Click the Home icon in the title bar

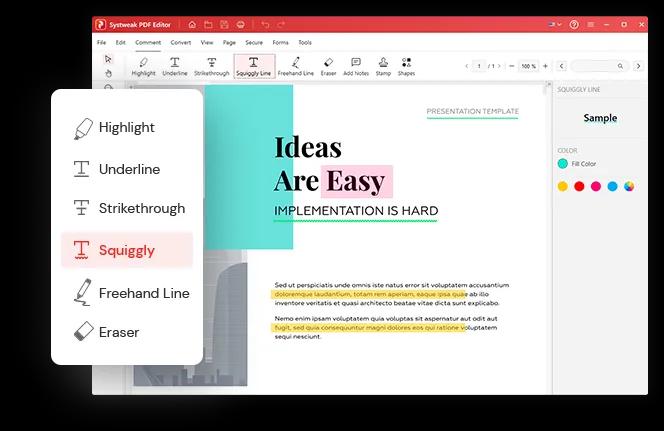(192, 25)
